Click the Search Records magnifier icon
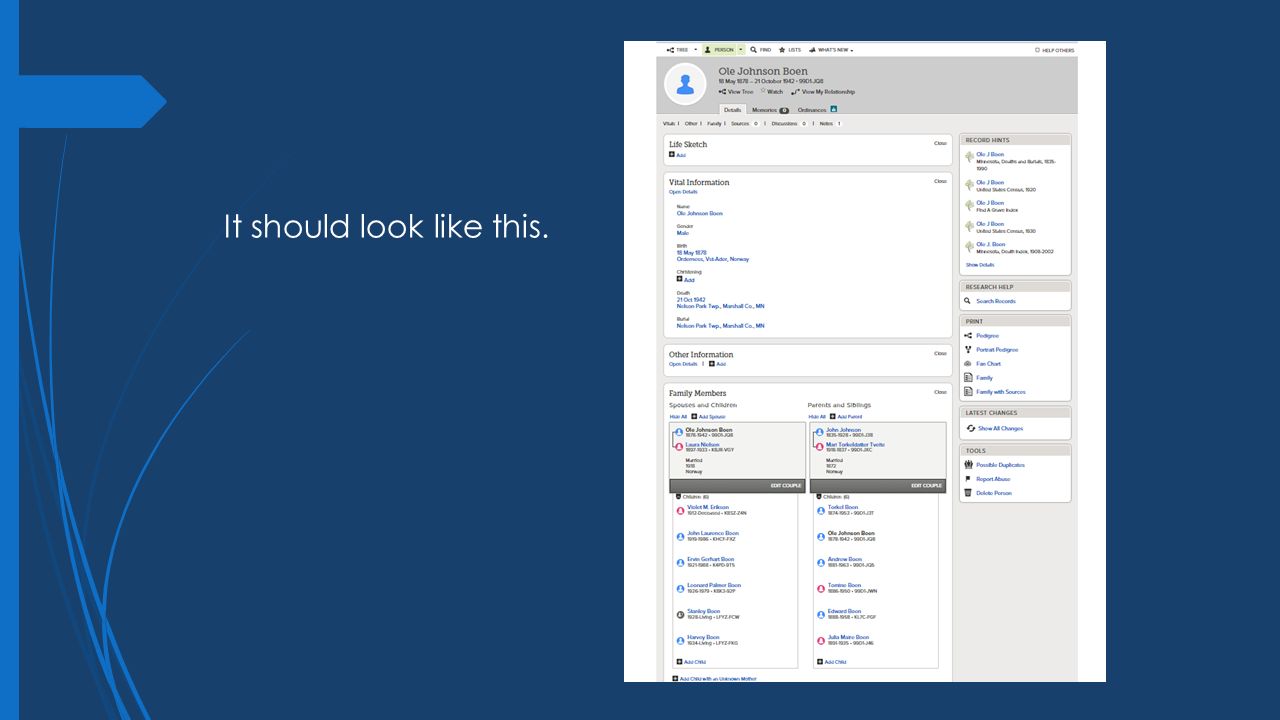This screenshot has width=1280, height=720. (x=968, y=301)
